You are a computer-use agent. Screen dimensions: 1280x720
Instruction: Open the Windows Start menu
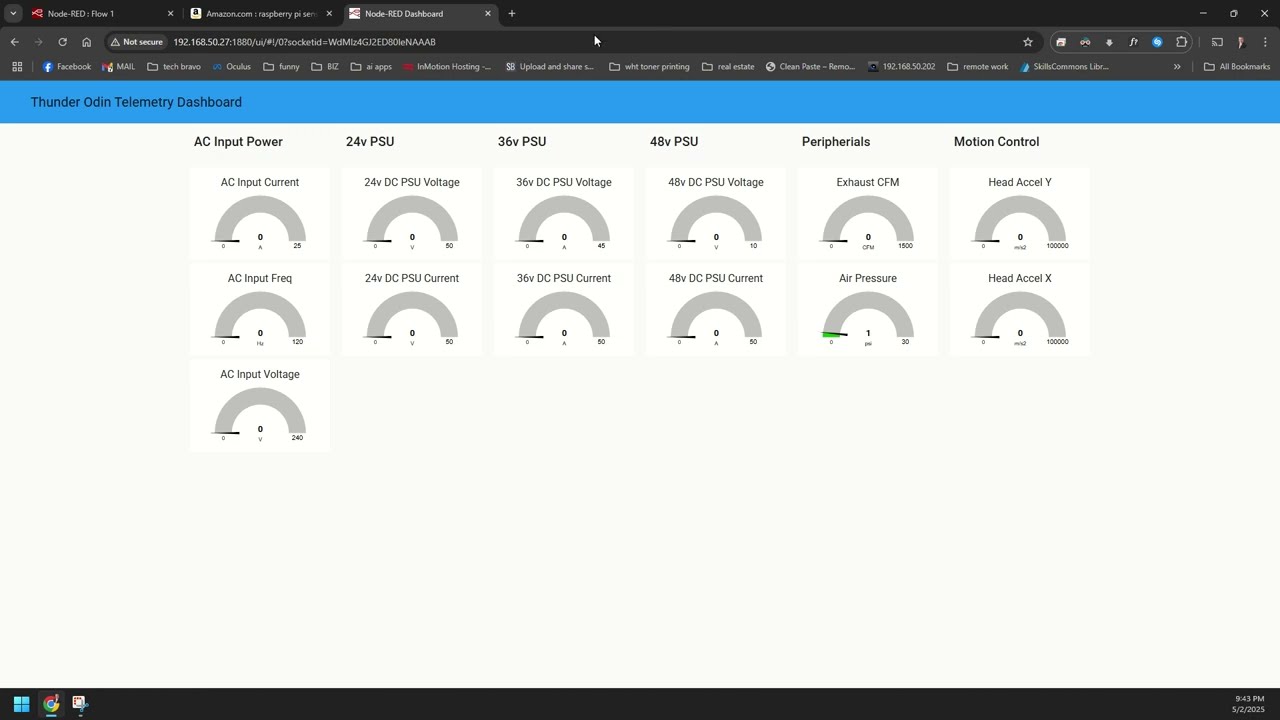coord(21,704)
